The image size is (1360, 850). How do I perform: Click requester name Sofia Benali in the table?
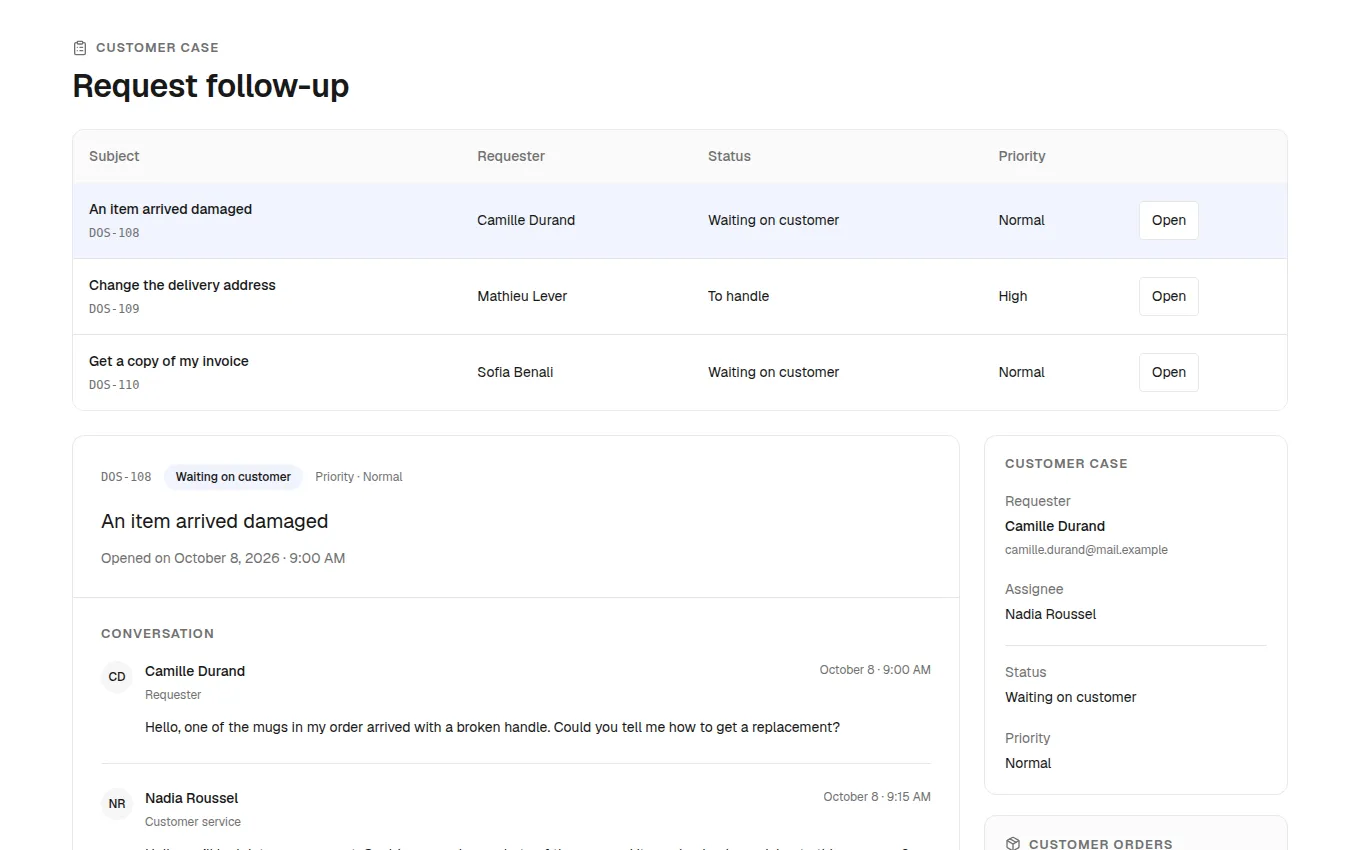(515, 372)
